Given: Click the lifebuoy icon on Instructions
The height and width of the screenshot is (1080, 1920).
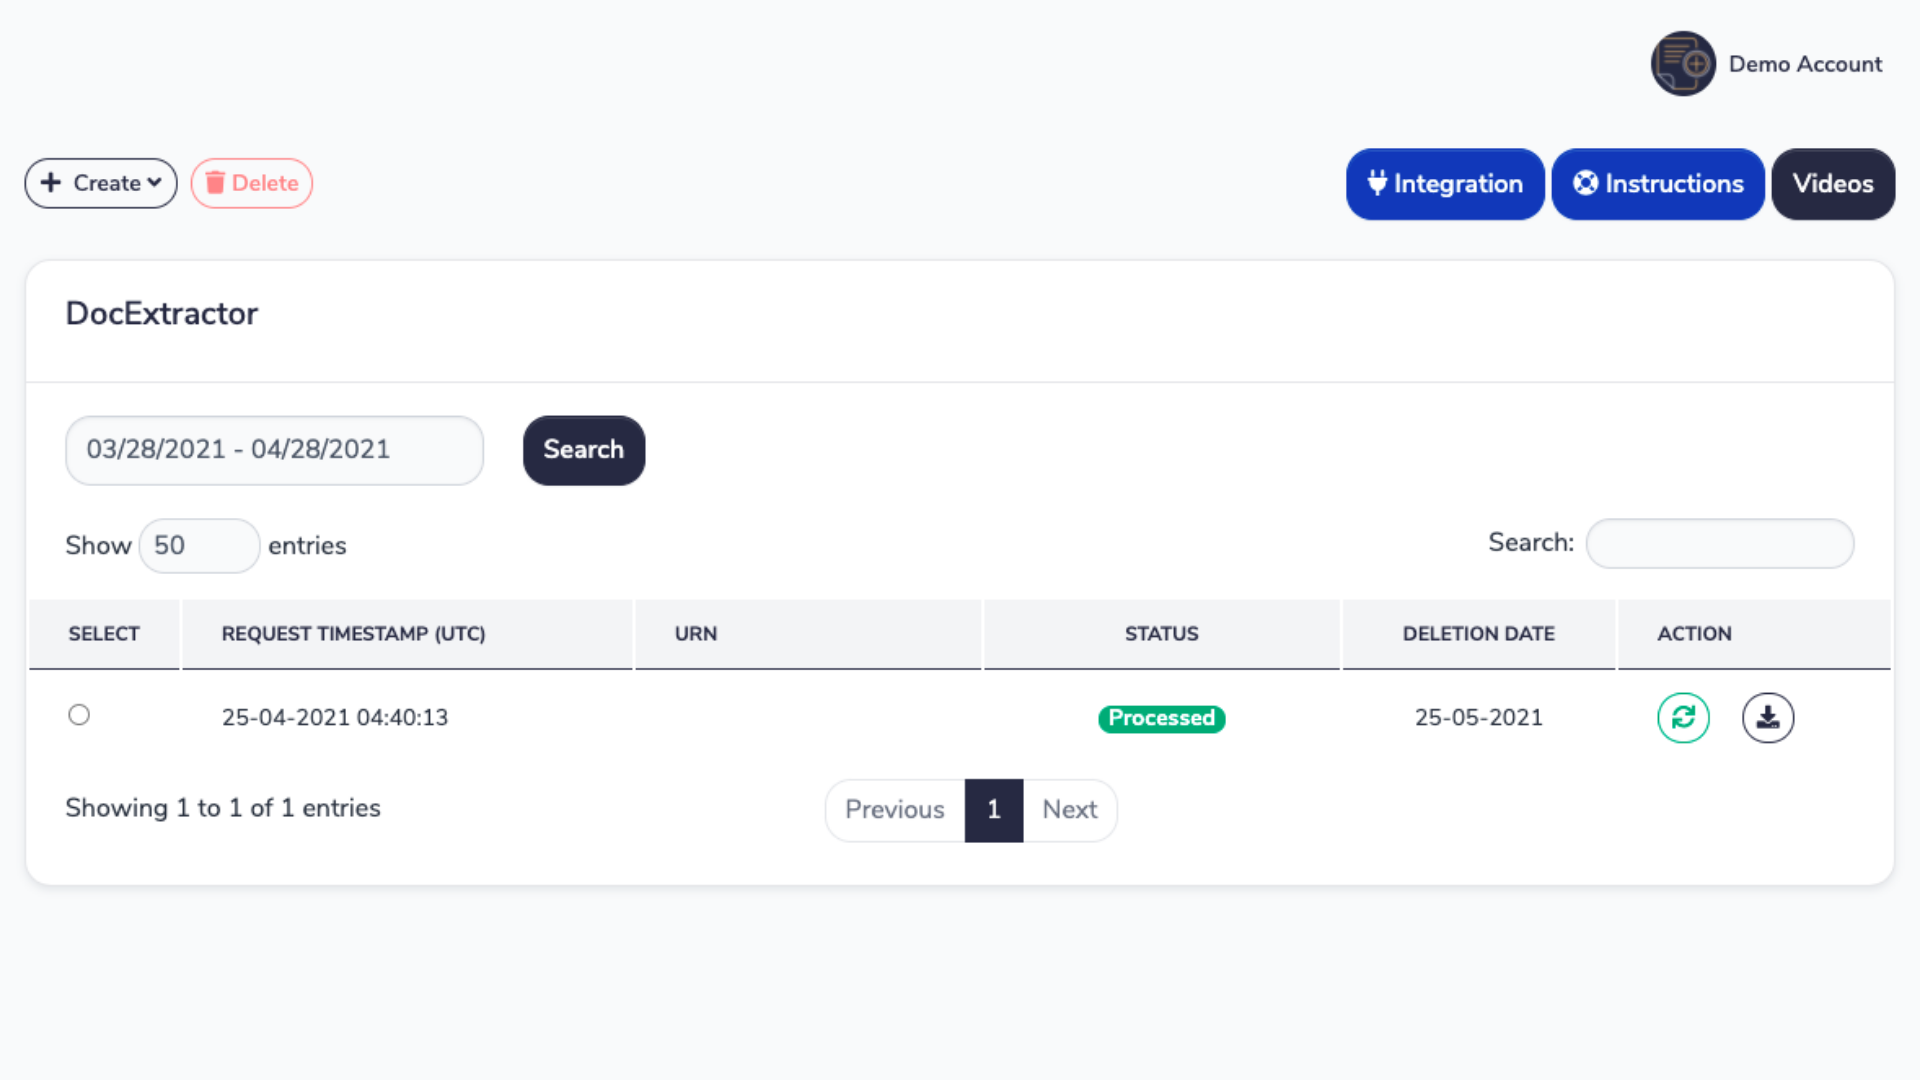Looking at the screenshot, I should (1585, 183).
